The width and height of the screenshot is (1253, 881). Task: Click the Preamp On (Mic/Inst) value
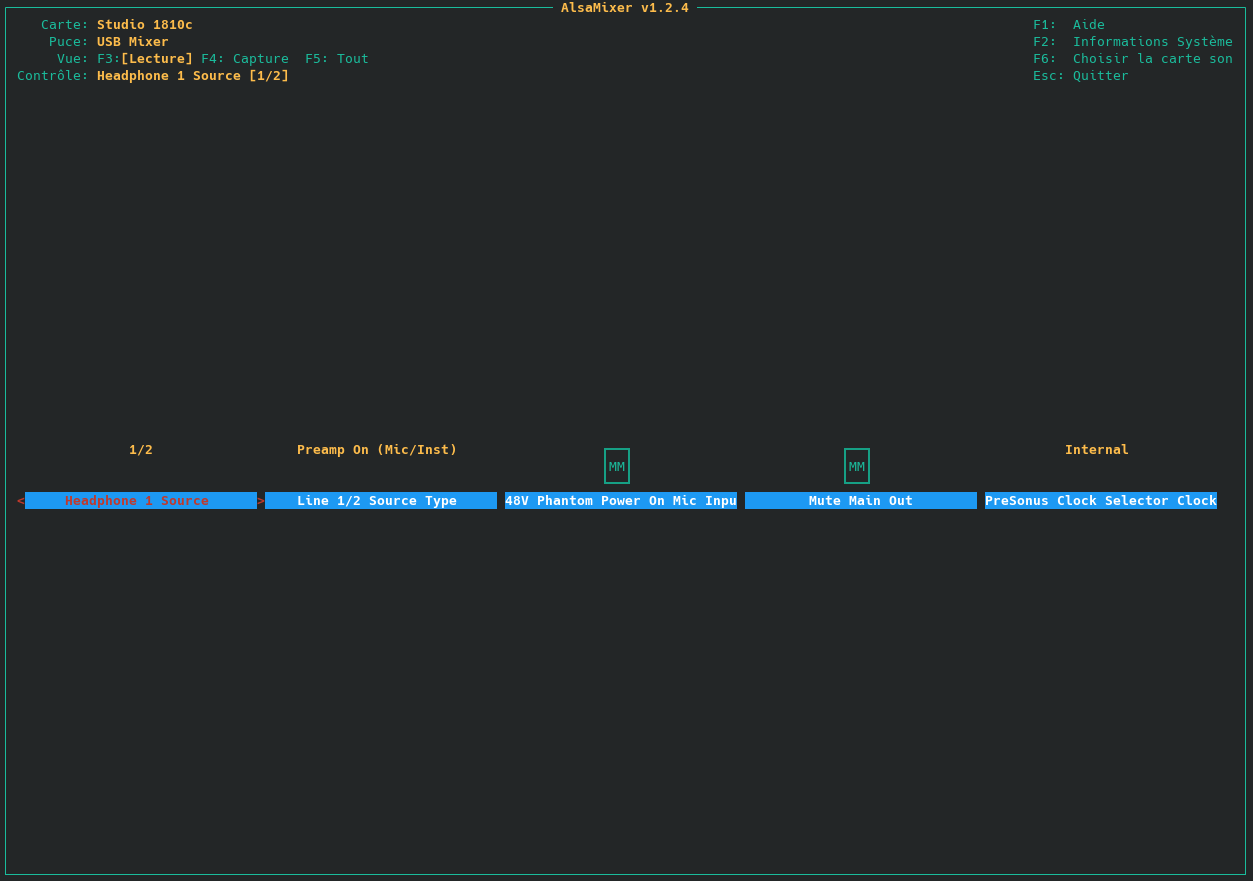pyautogui.click(x=377, y=450)
